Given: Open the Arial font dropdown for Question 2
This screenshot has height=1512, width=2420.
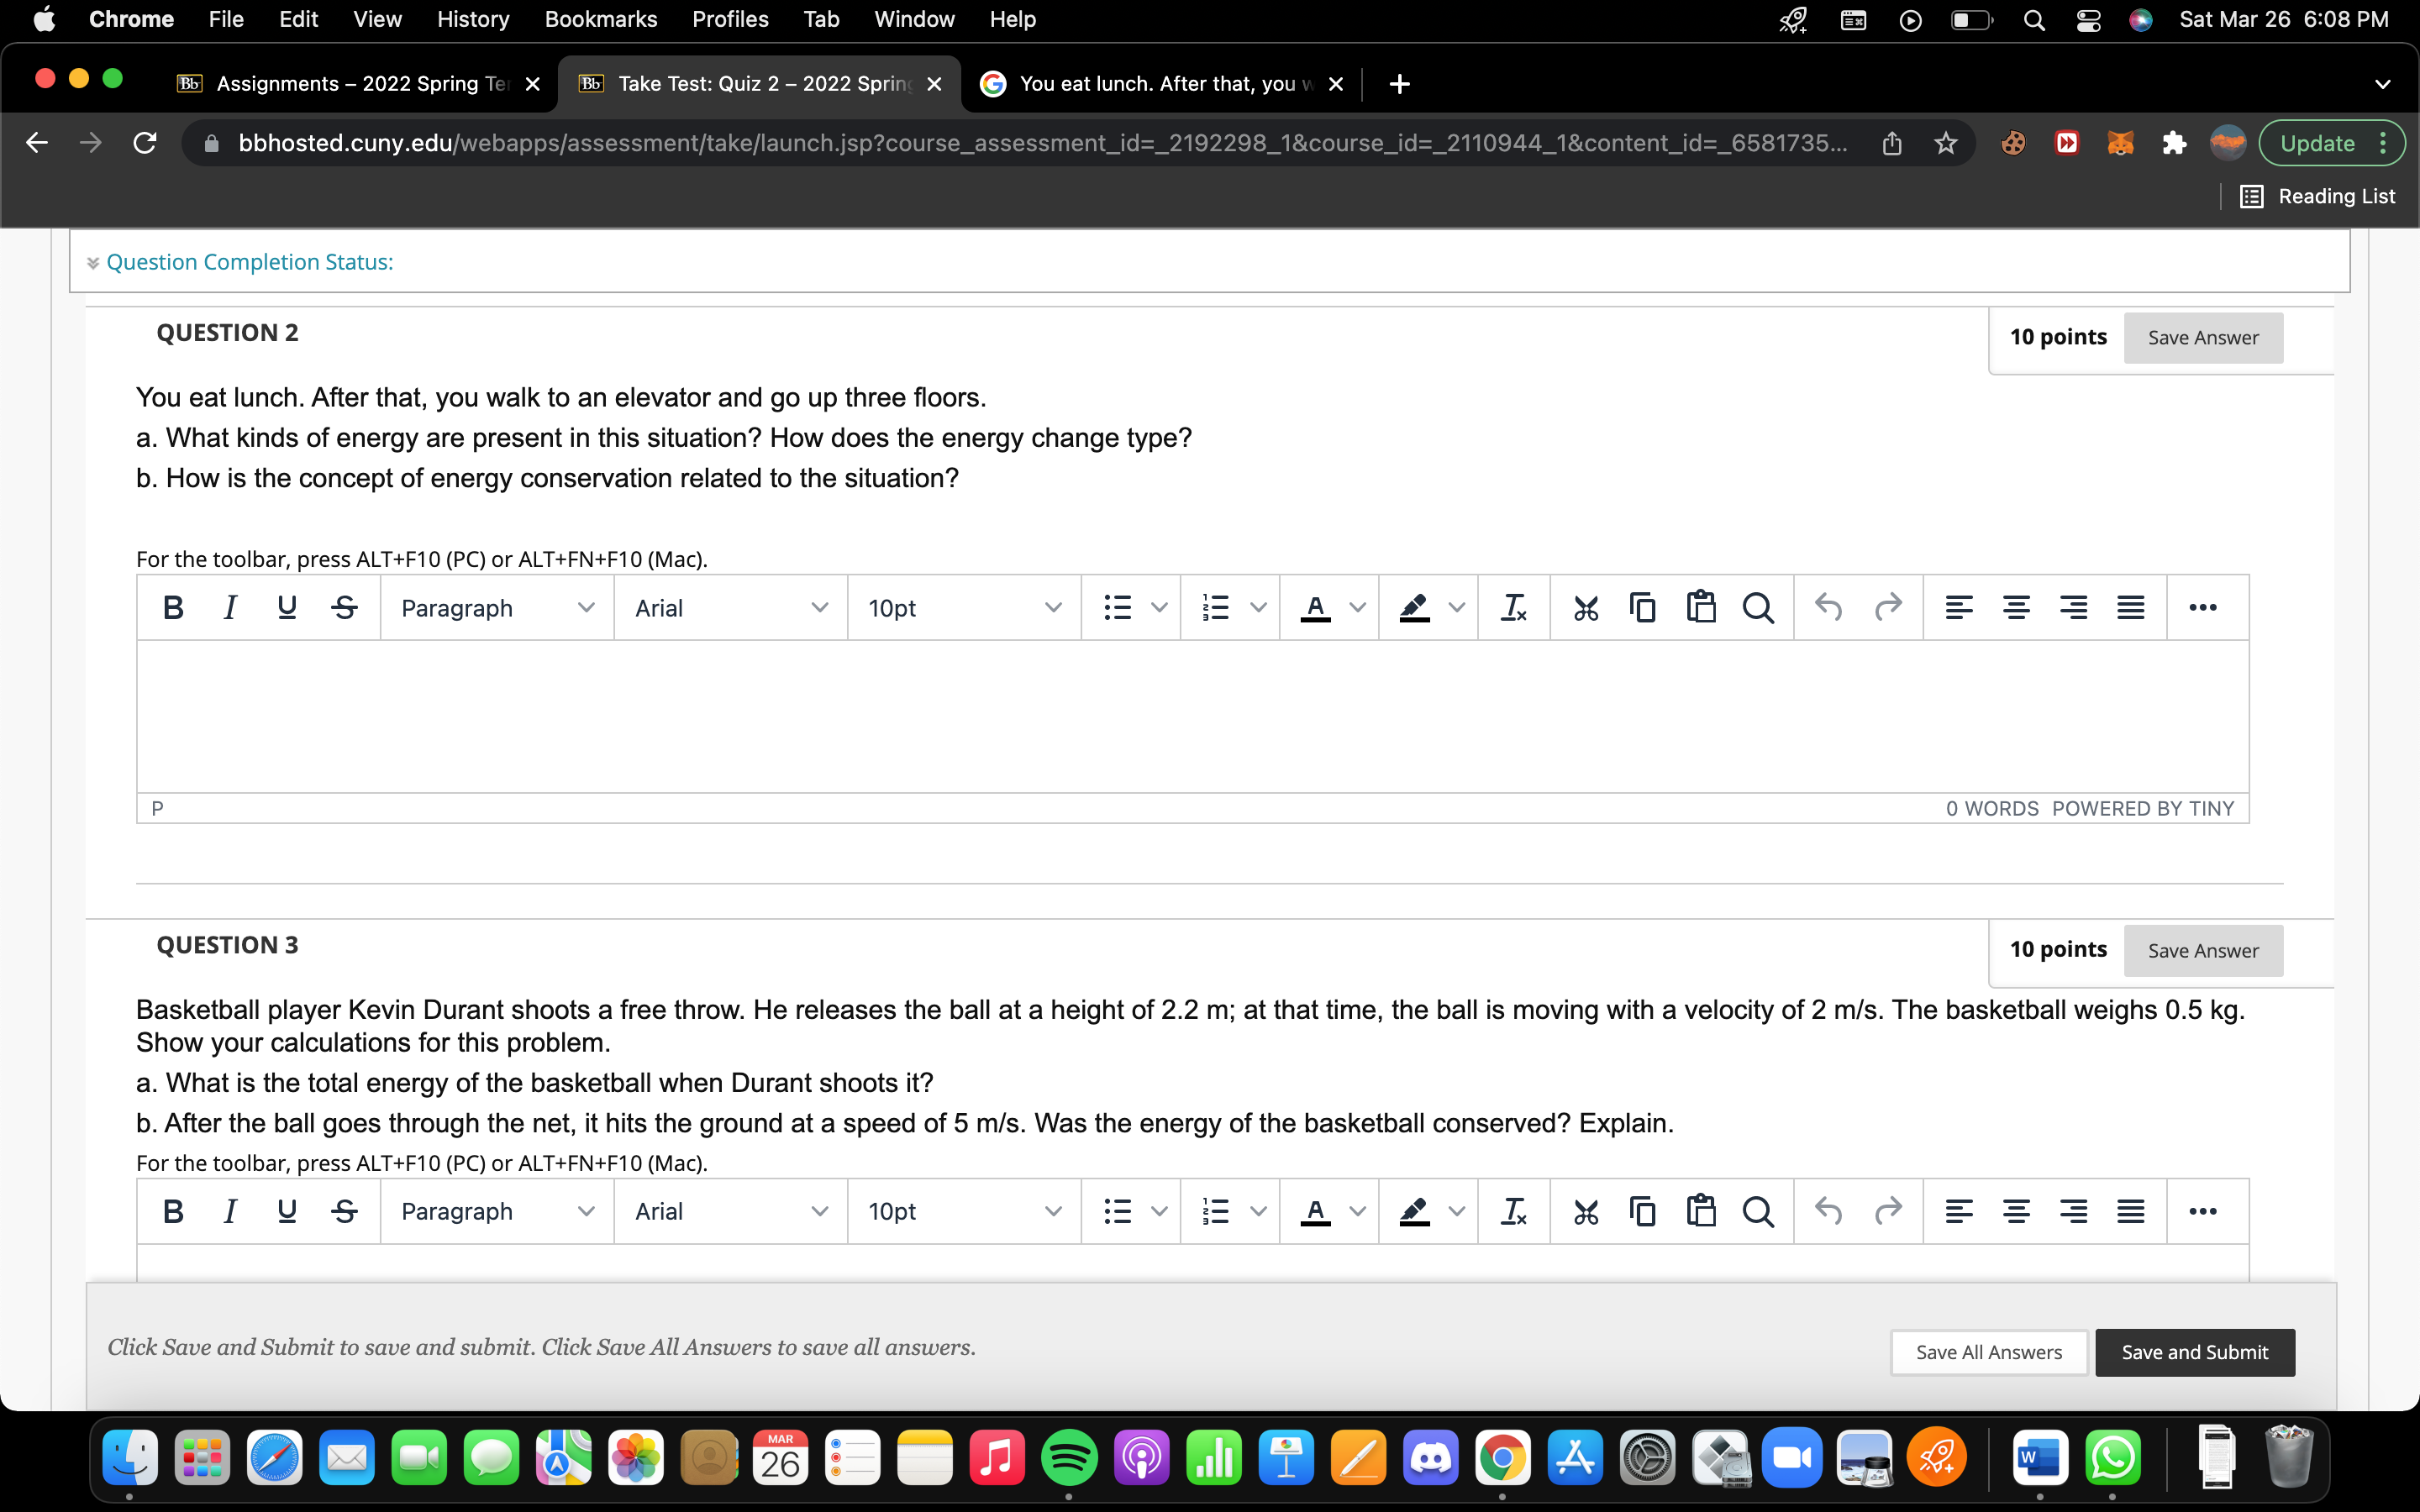Looking at the screenshot, I should pos(731,607).
